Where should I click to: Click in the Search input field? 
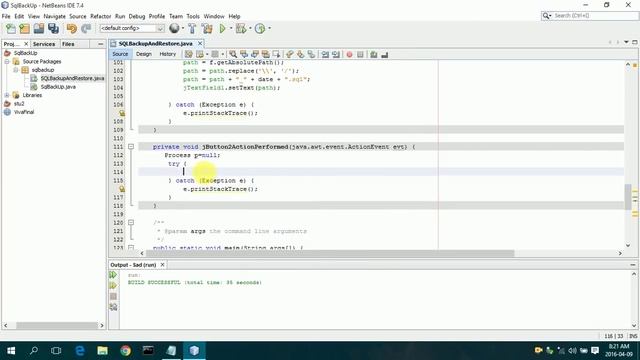point(594,16)
